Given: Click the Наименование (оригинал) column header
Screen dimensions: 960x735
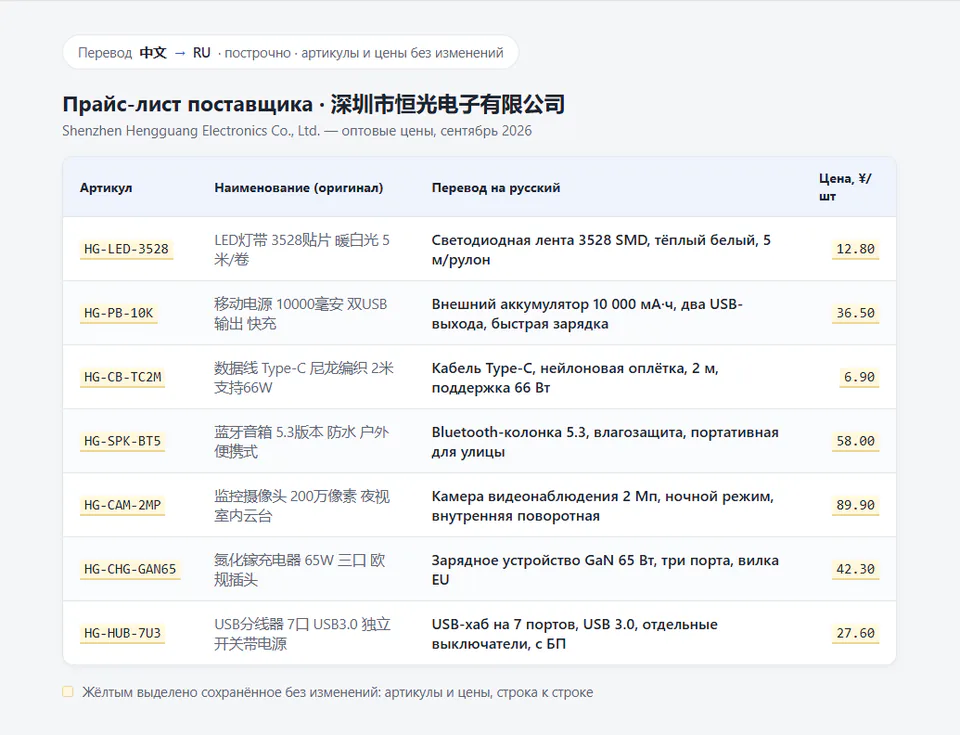Looking at the screenshot, I should pos(299,187).
